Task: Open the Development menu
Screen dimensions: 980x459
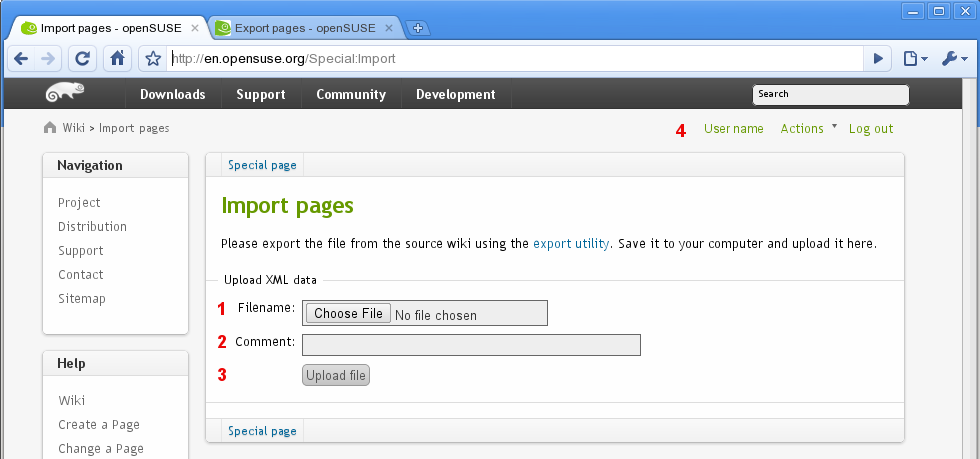Action: pyautogui.click(x=456, y=94)
